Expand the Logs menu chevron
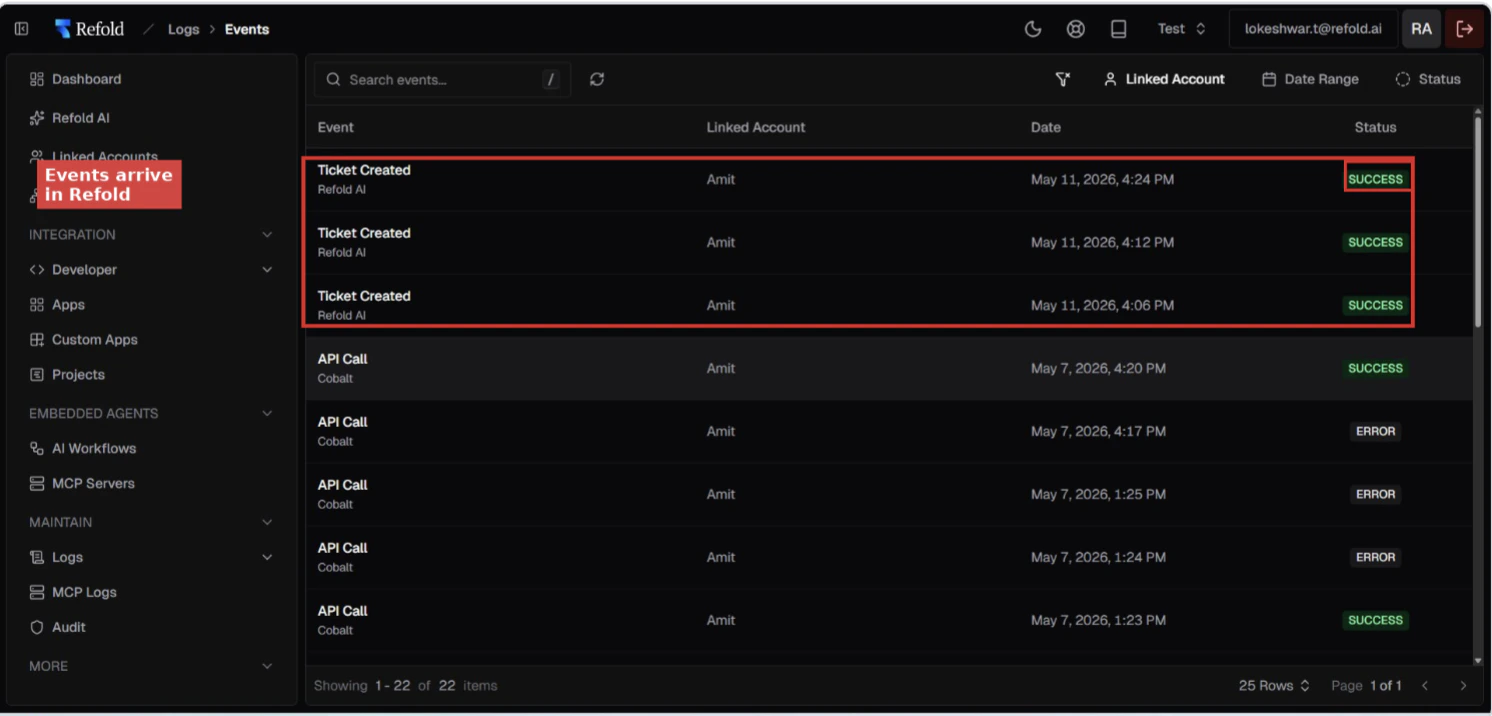Image resolution: width=1492 pixels, height=716 pixels. (266, 557)
